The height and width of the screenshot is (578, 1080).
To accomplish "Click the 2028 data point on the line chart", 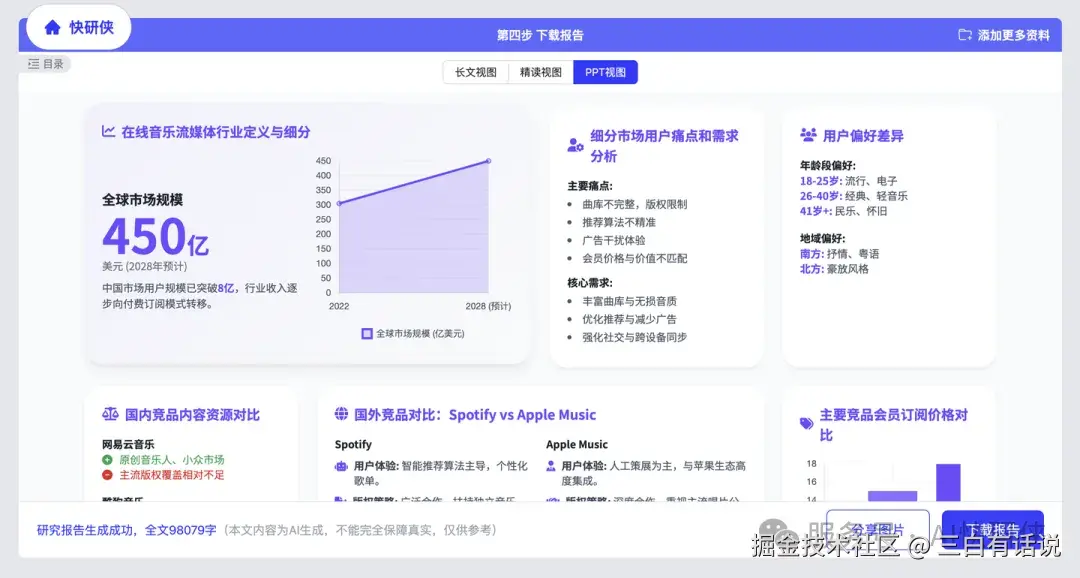I will click(487, 160).
